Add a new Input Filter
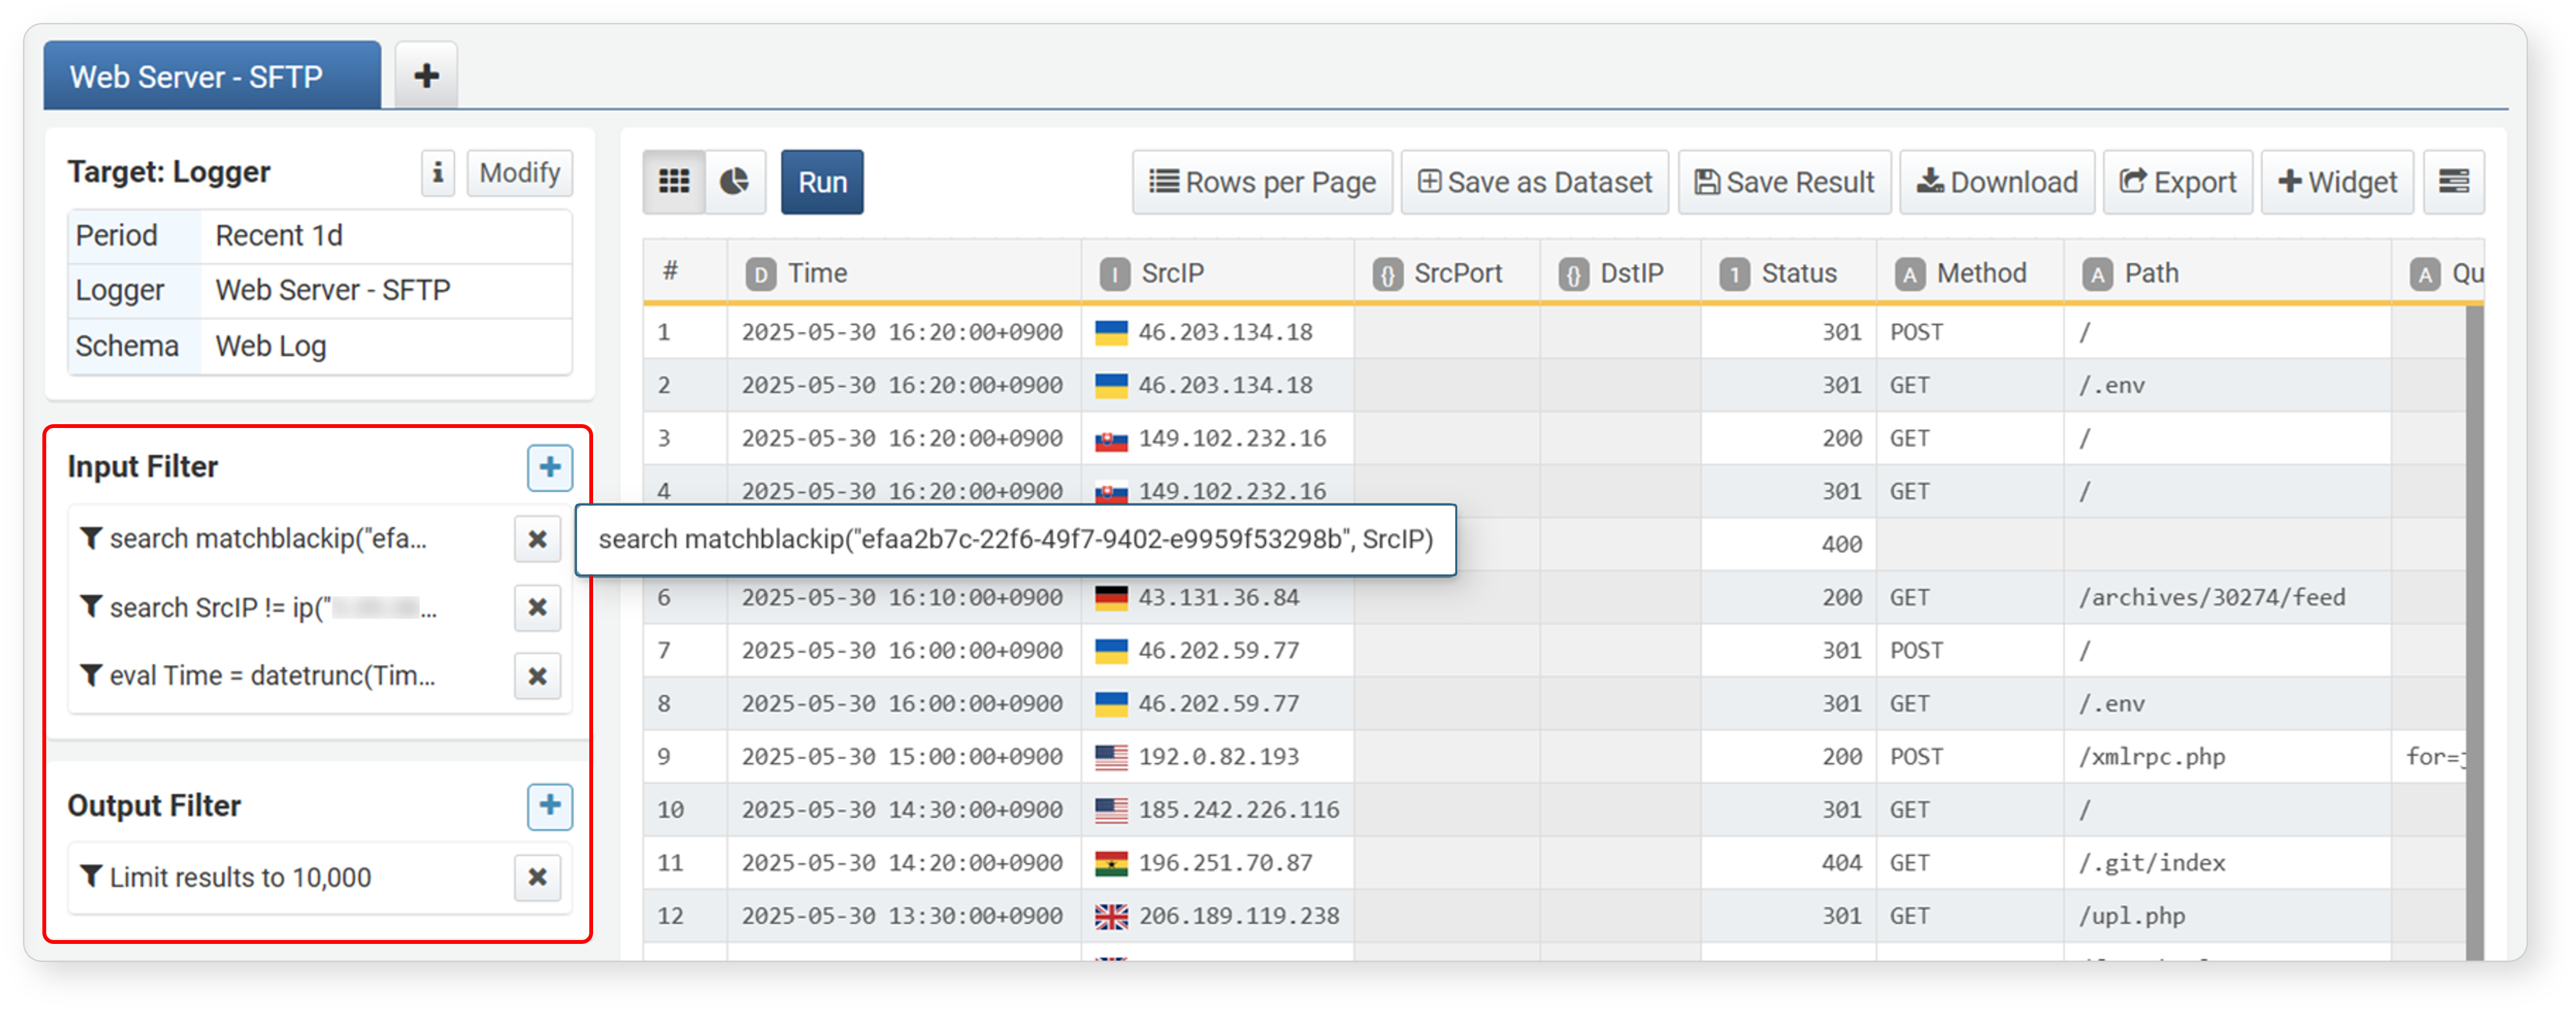Screen dimensions: 2576x1010 pyautogui.click(x=550, y=467)
